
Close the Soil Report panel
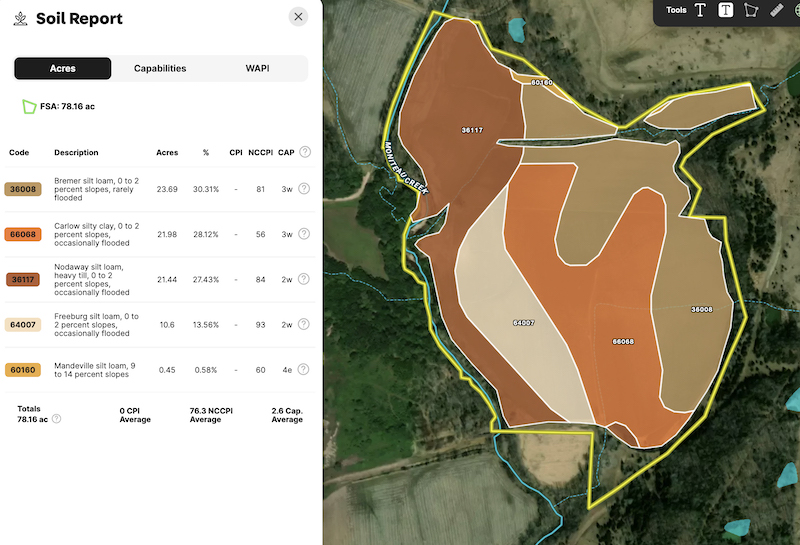(298, 17)
